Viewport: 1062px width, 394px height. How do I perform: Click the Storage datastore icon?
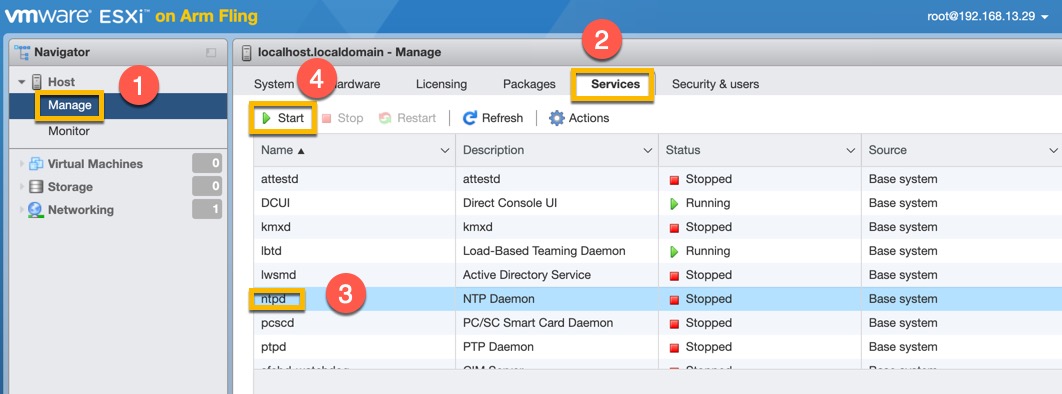(36, 187)
